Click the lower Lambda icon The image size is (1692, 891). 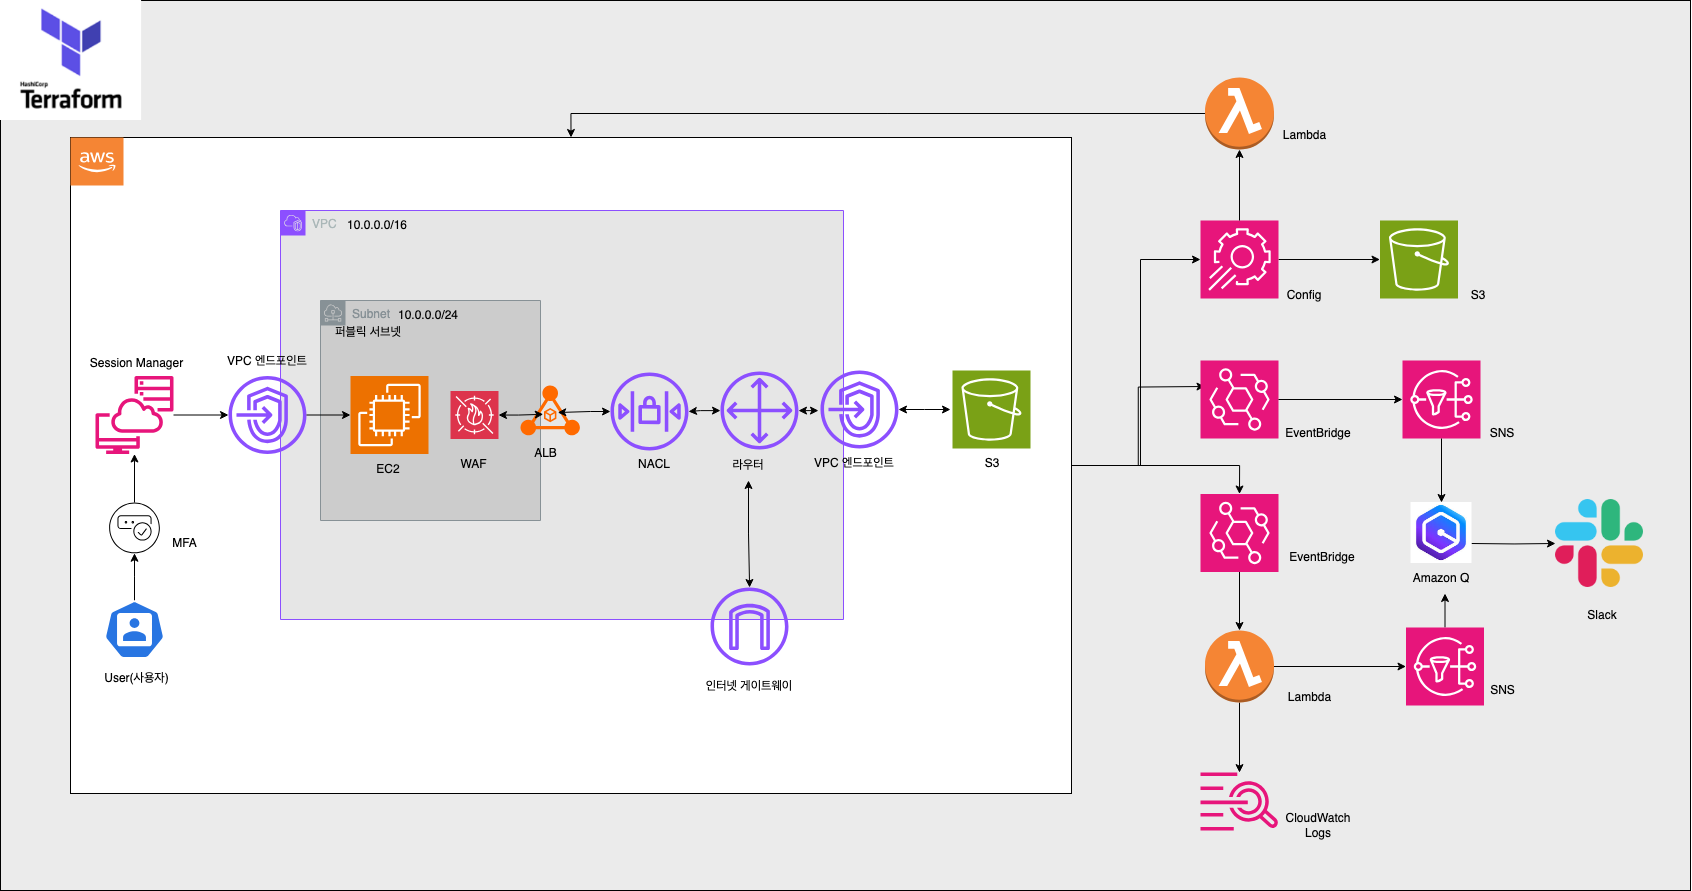coord(1239,666)
